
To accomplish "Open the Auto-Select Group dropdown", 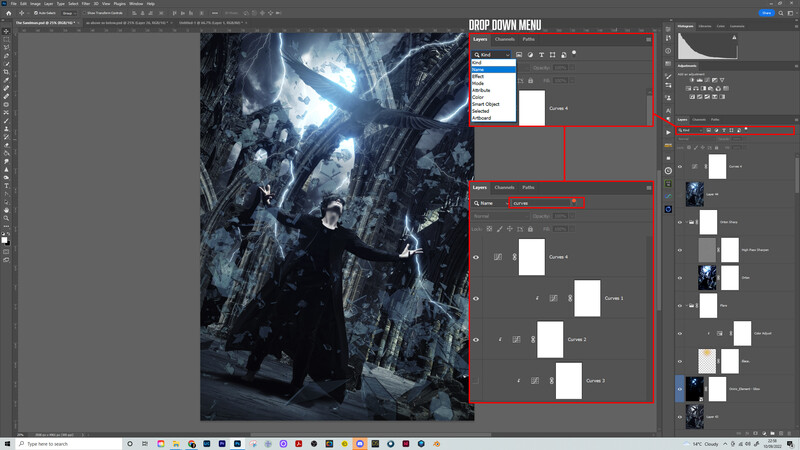I will (67, 13).
